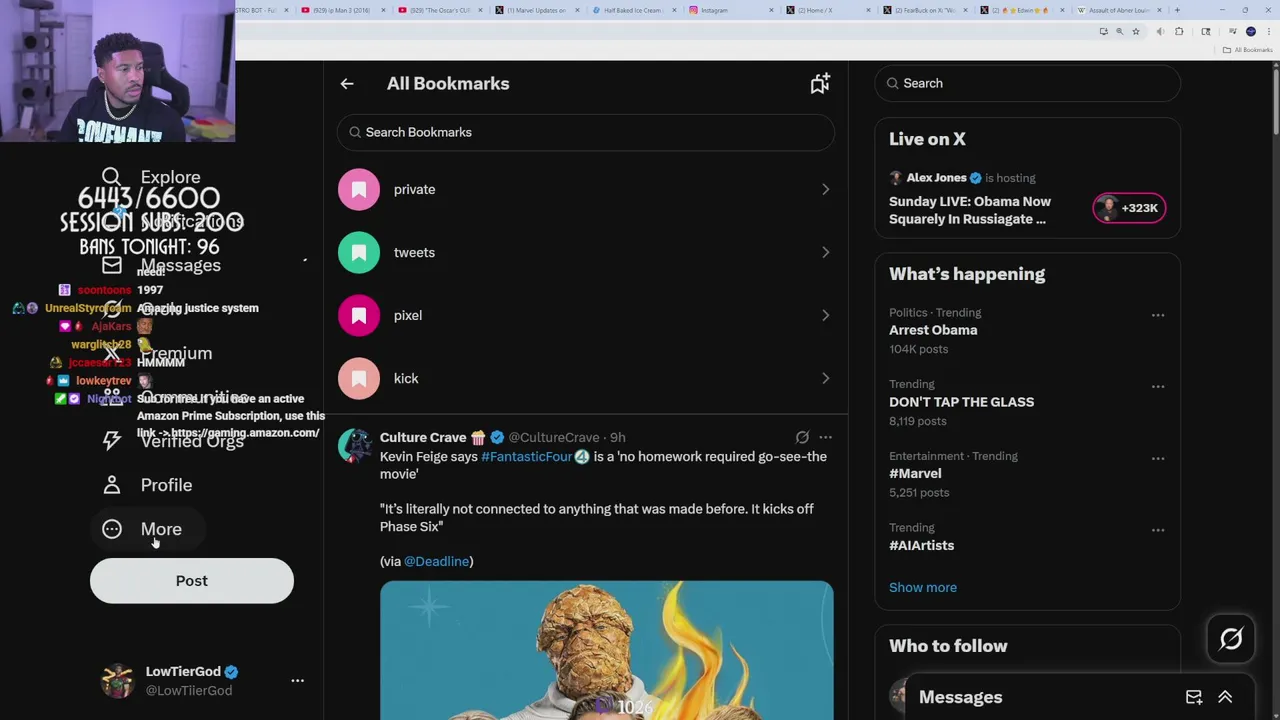1280x720 pixels.
Task: Expand the private folder chevron
Action: click(x=825, y=189)
